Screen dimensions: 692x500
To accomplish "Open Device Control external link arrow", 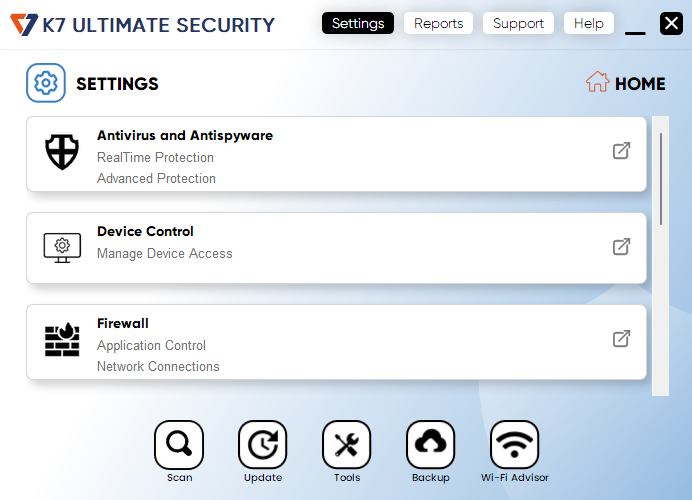I will 621,246.
